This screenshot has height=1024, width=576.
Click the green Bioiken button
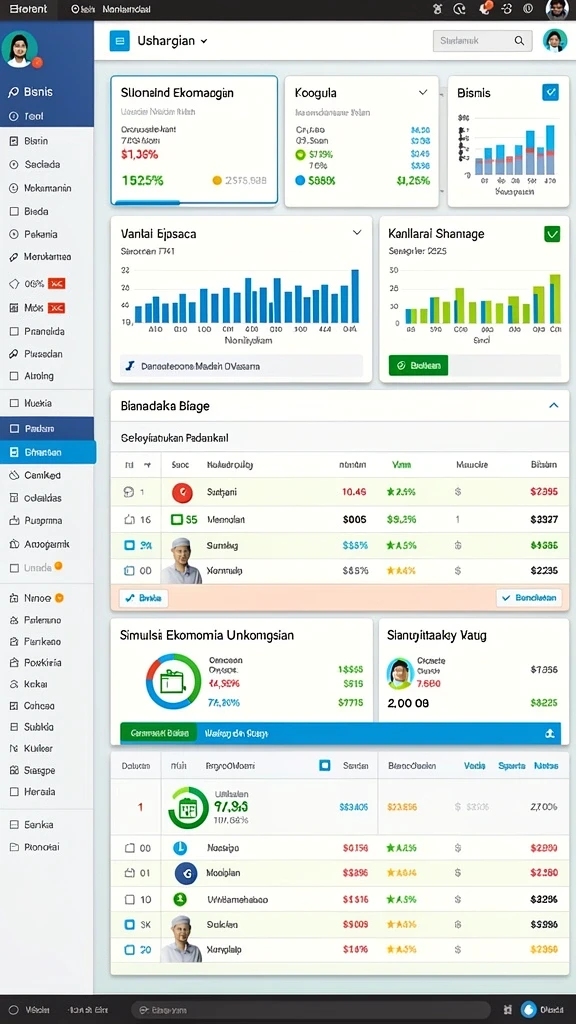[419, 365]
